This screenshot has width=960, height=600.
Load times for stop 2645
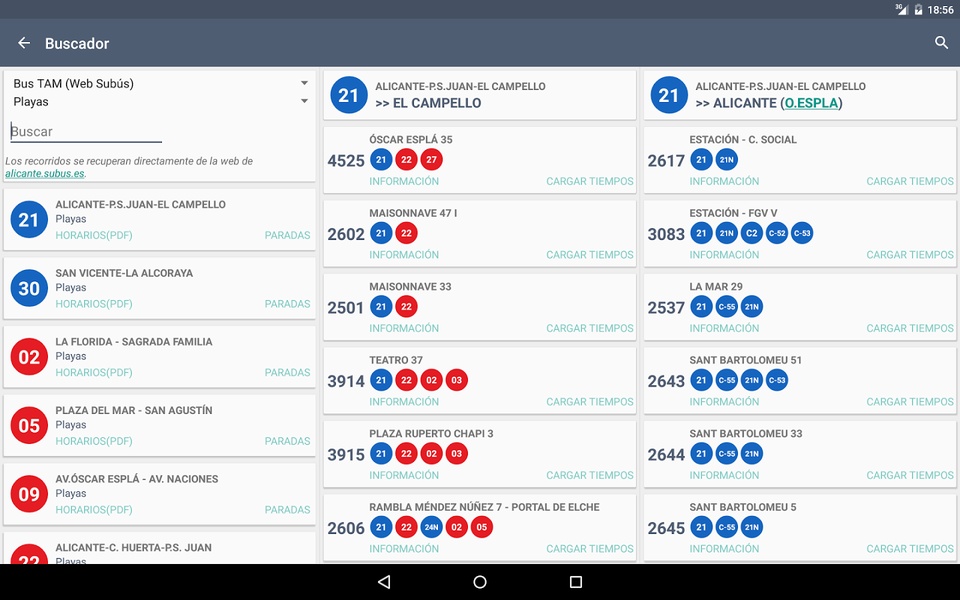click(x=910, y=549)
